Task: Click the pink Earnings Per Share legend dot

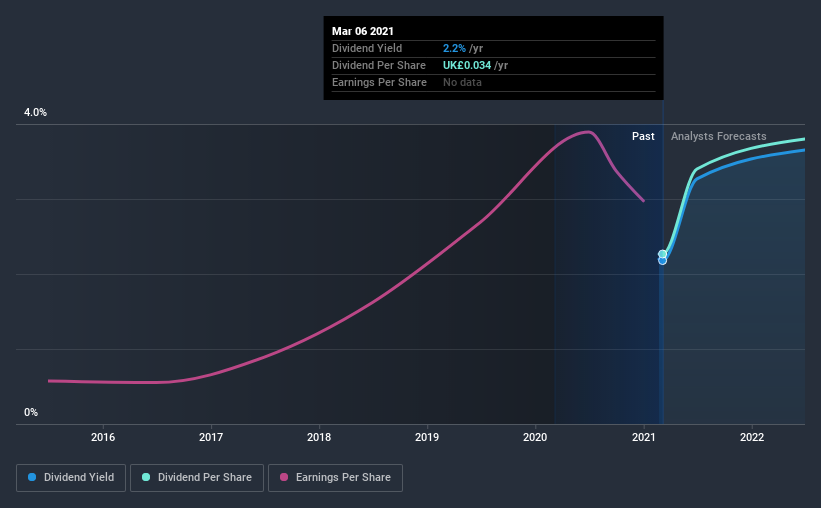Action: pyautogui.click(x=284, y=477)
